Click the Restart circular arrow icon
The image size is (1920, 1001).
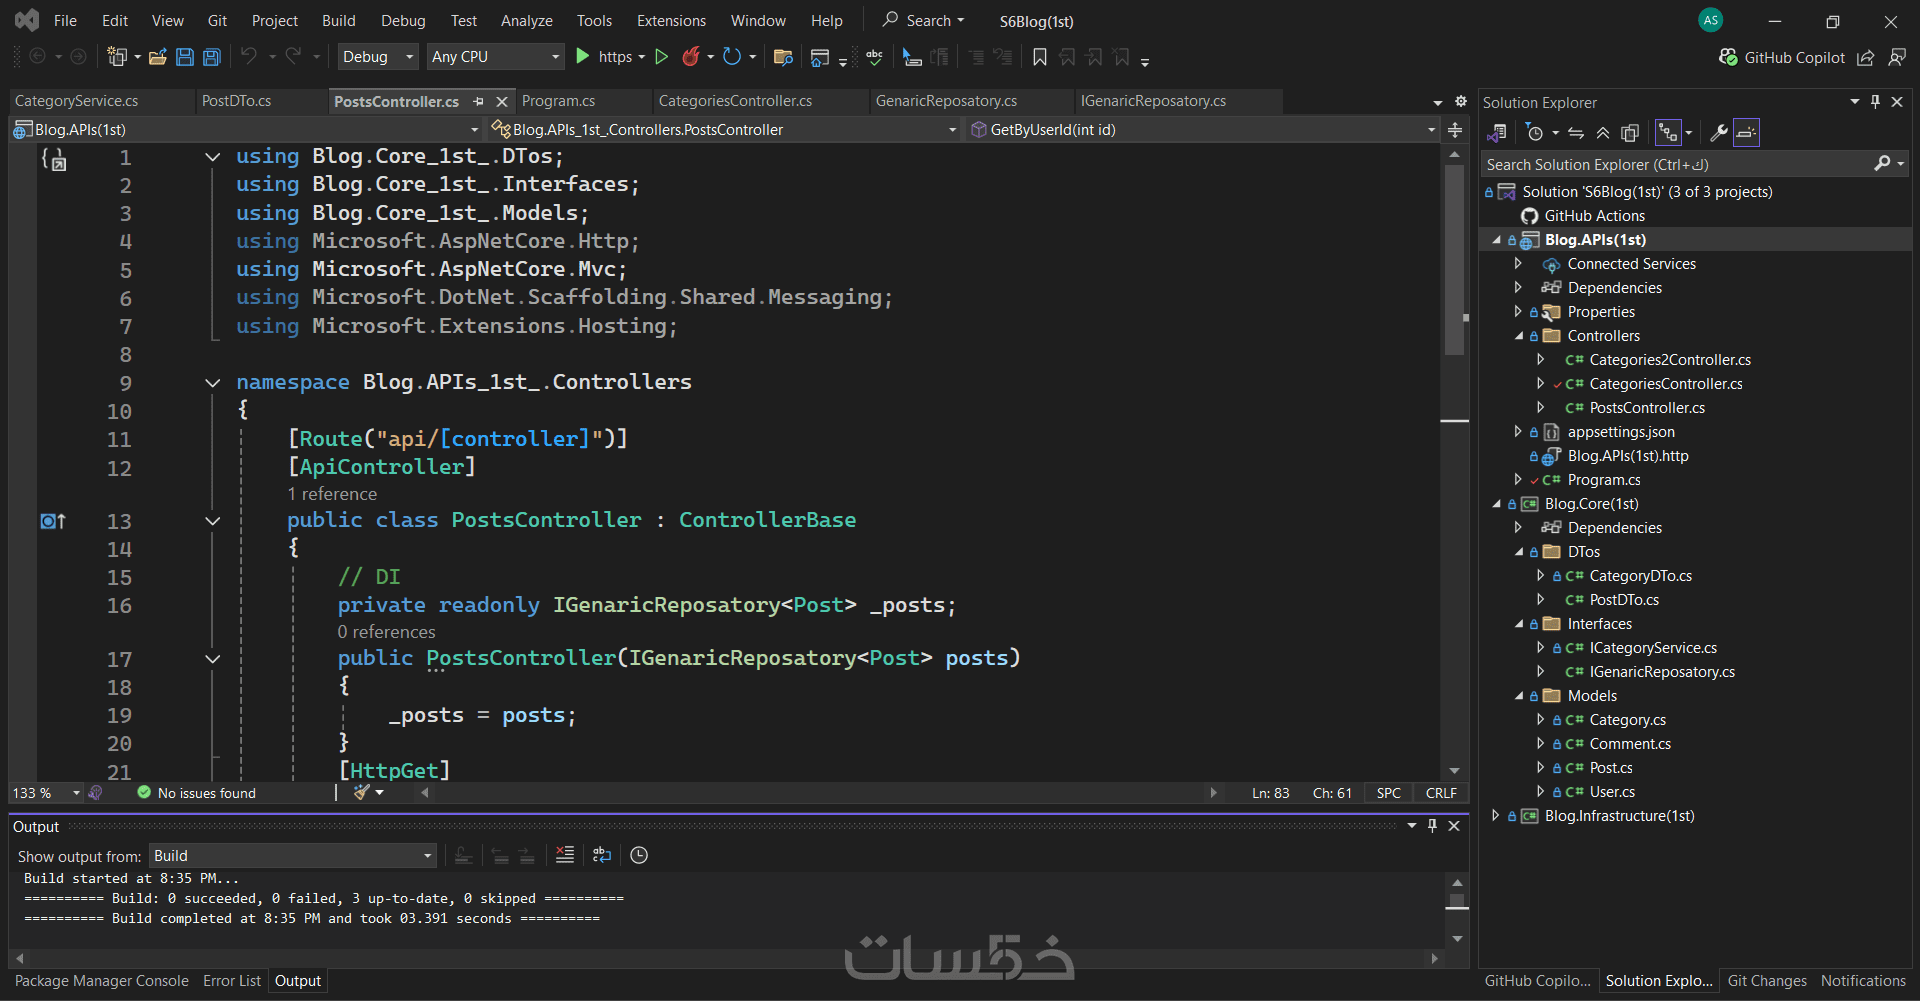732,57
